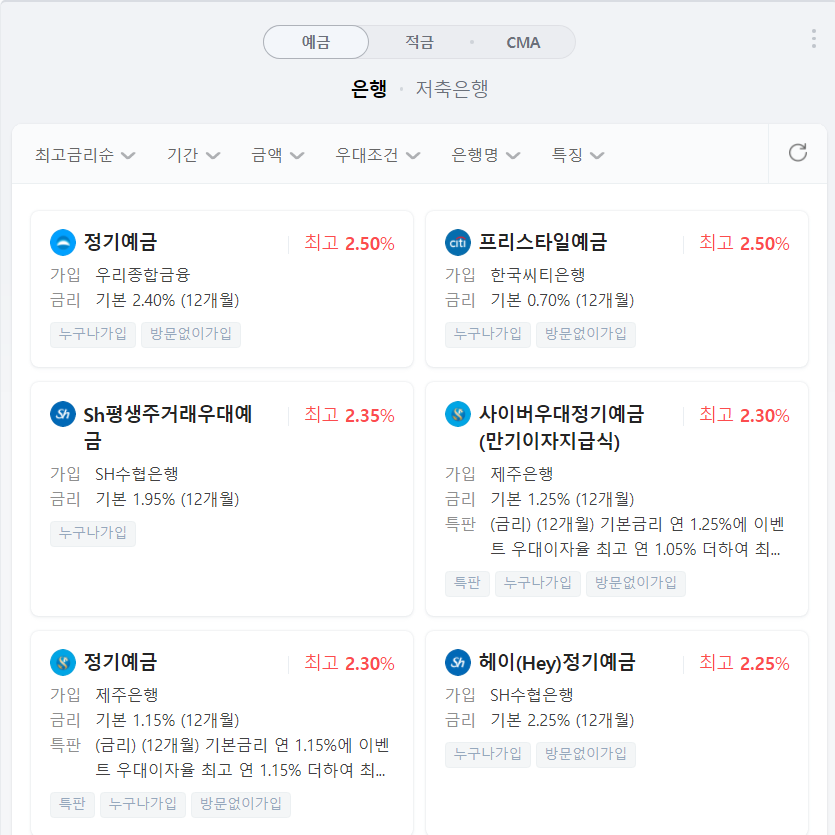The image size is (835, 835).
Task: Click the citi logo on the 프리스타일예금 card
Action: click(457, 243)
